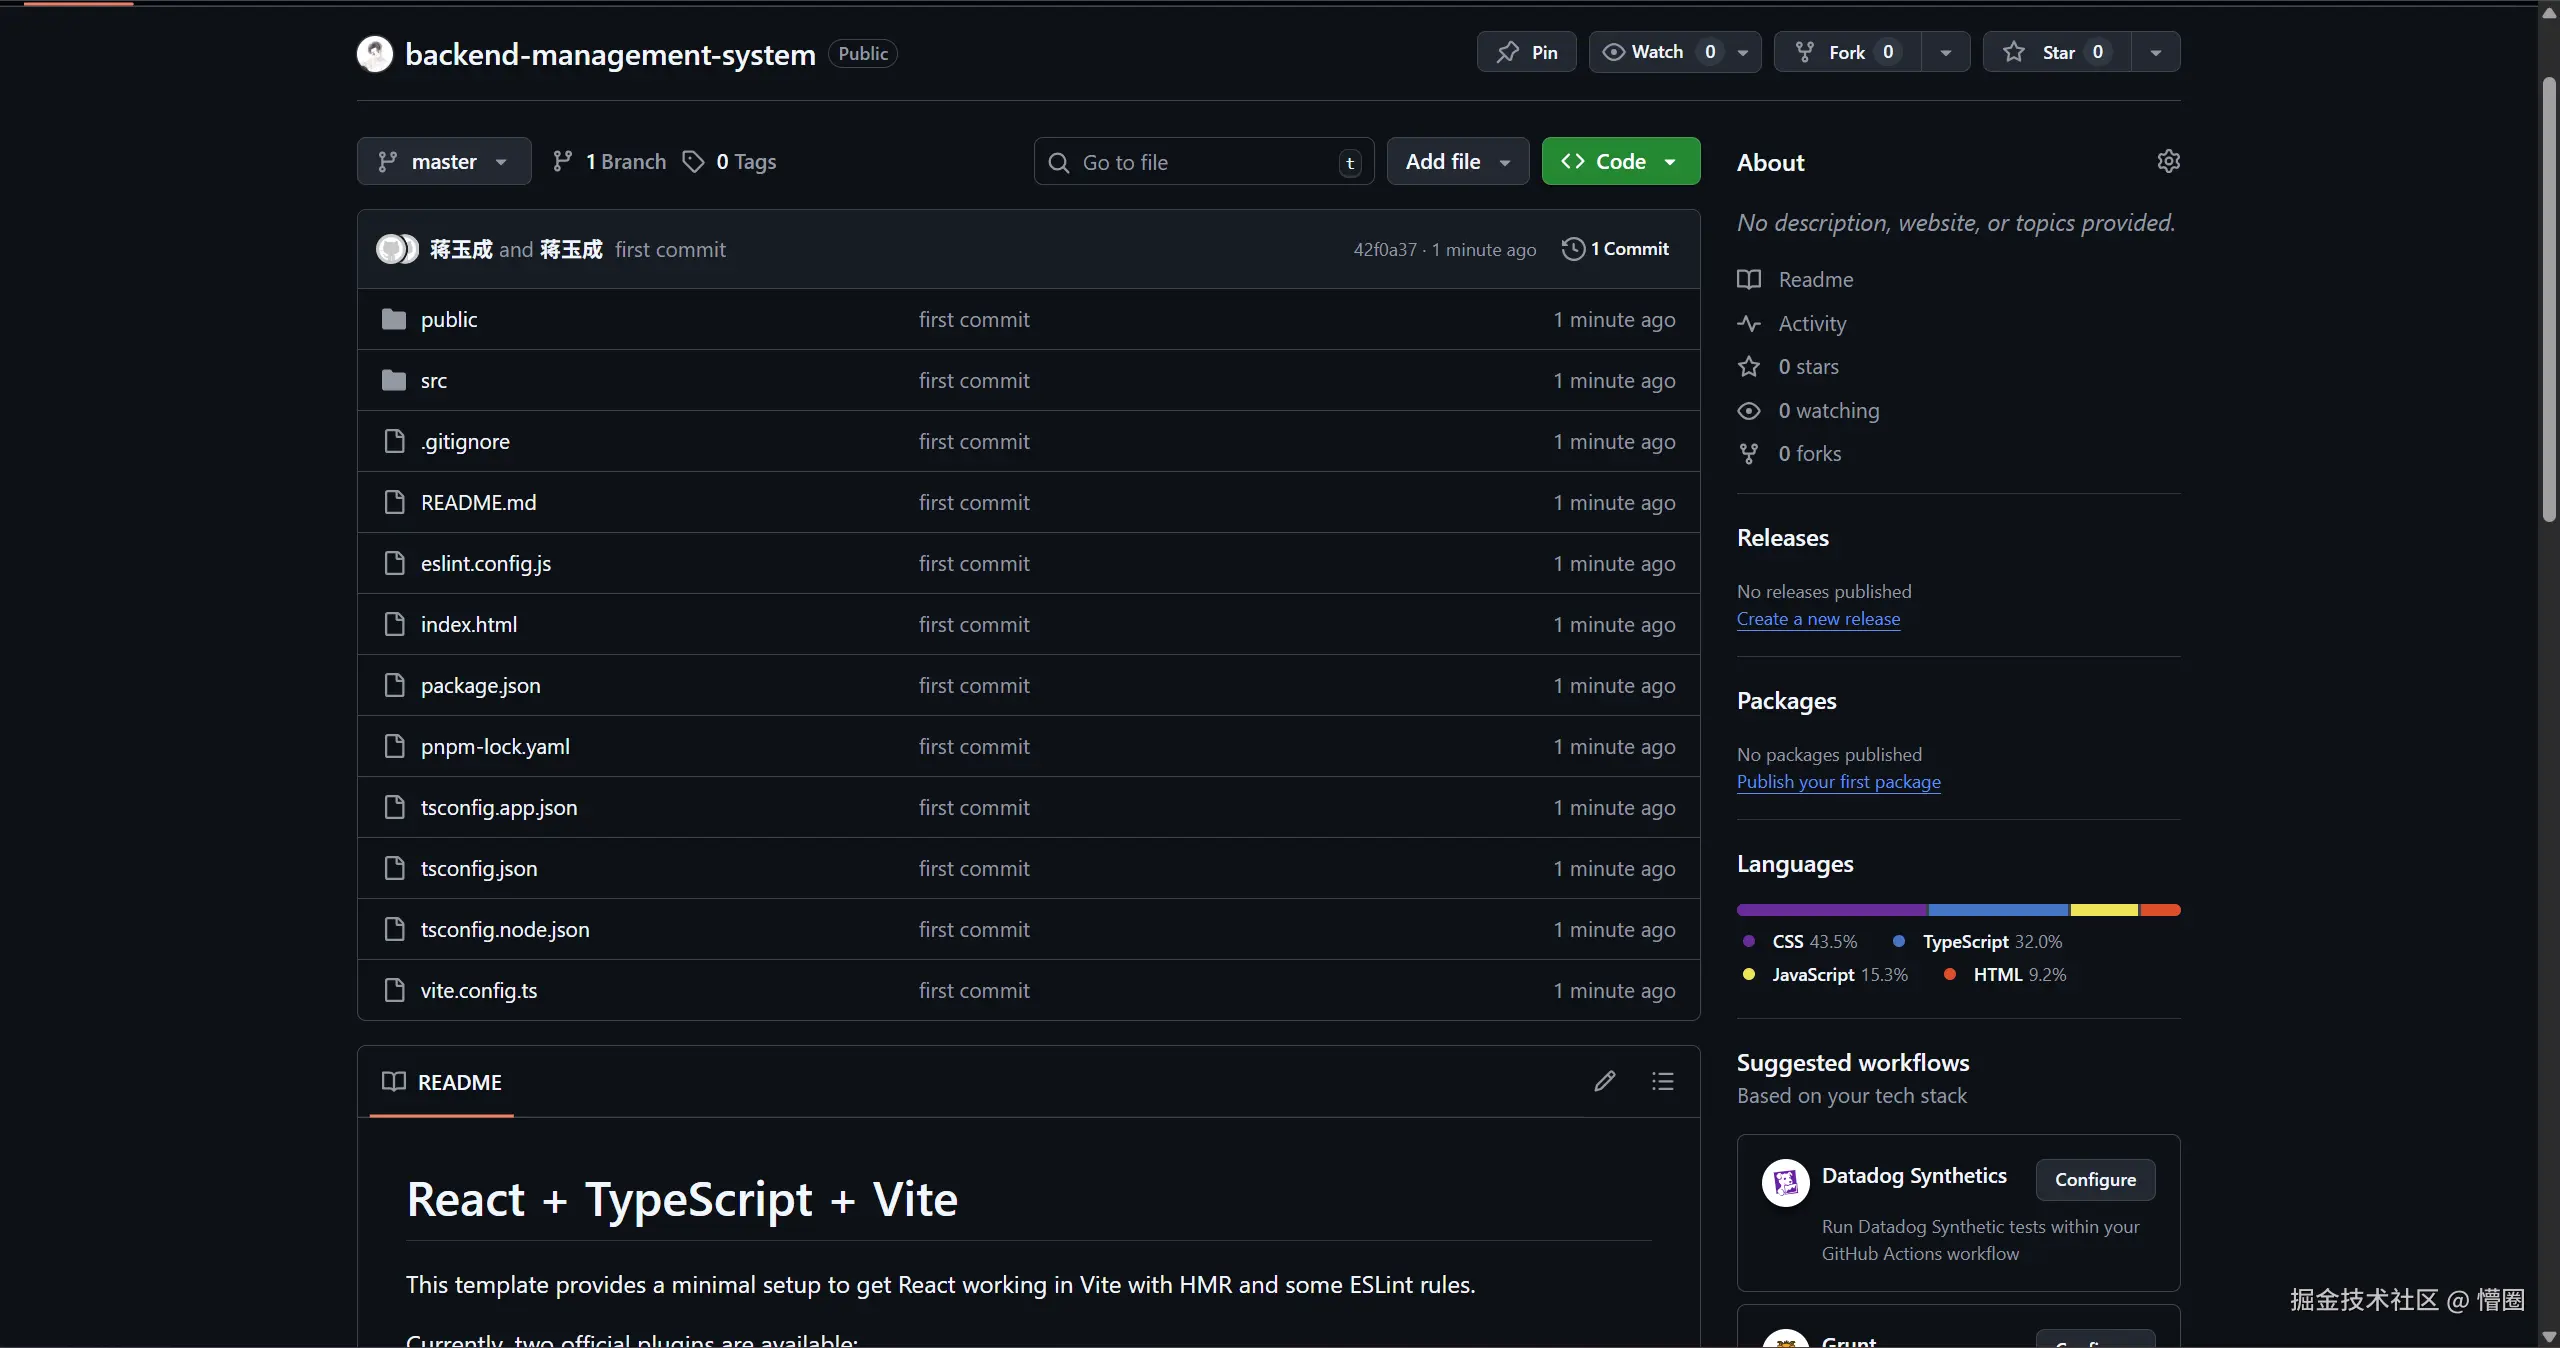The height and width of the screenshot is (1348, 2560).
Task: Open the master branch dropdown
Action: (443, 161)
